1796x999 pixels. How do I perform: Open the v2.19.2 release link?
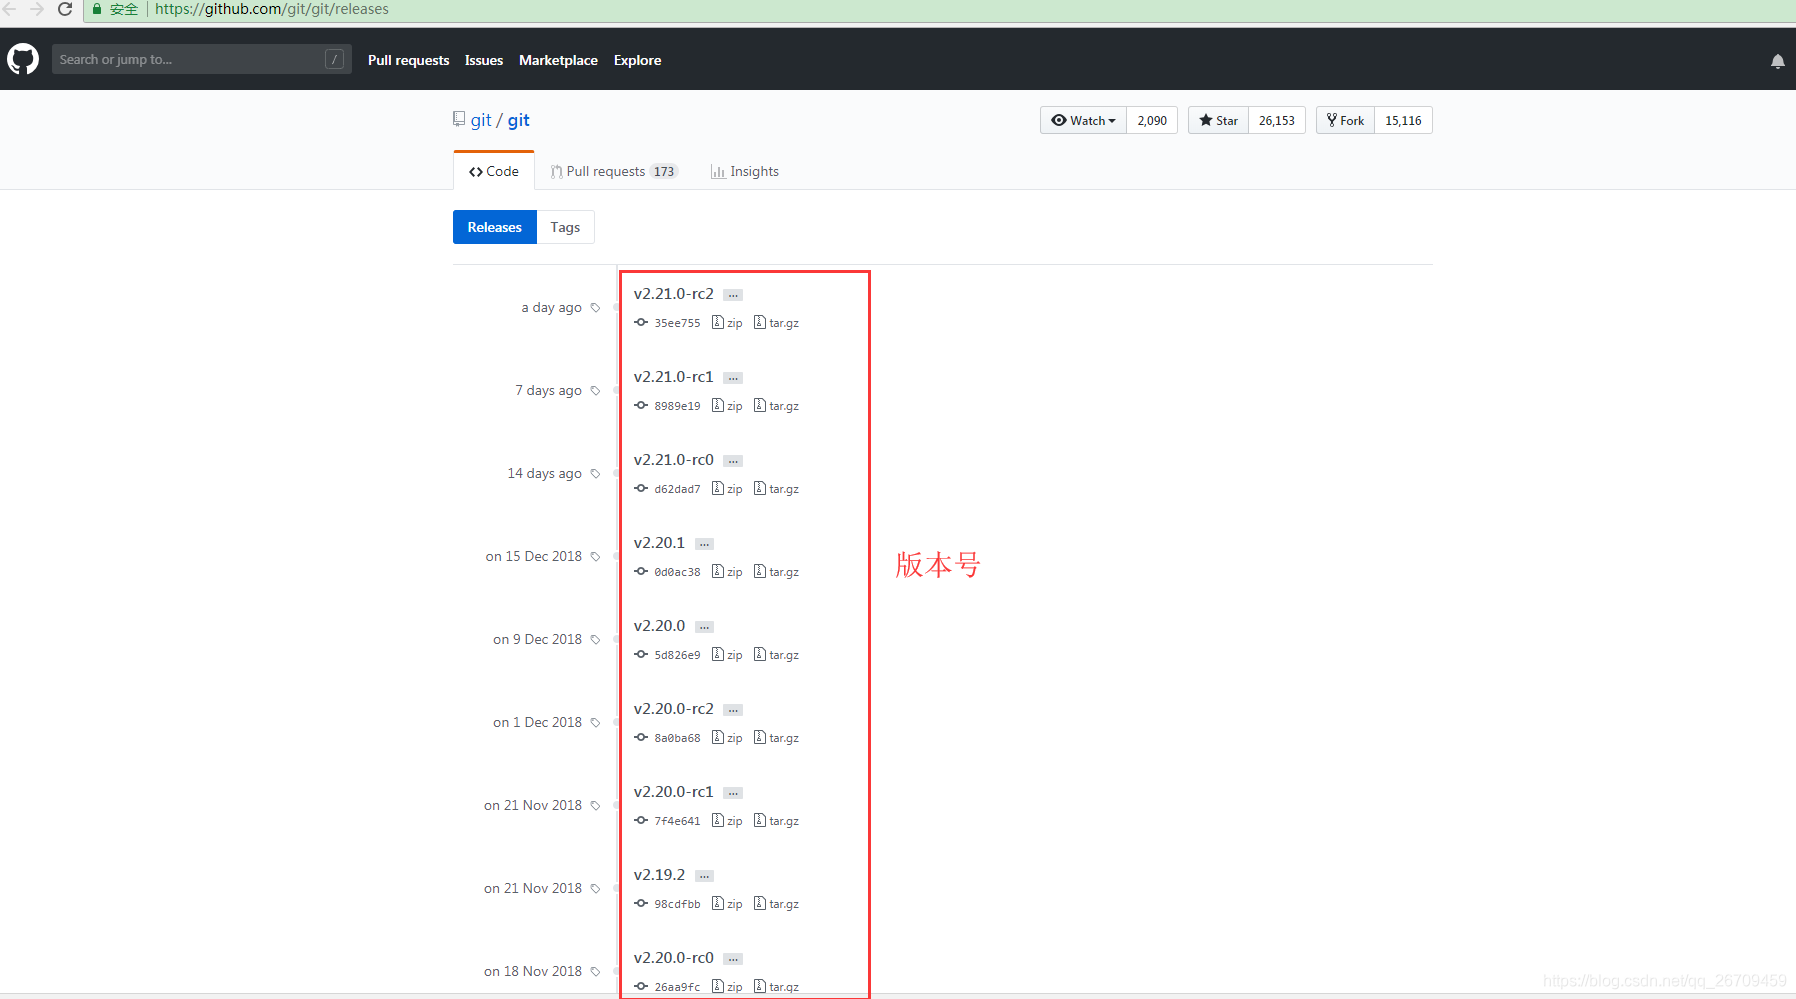tap(659, 874)
